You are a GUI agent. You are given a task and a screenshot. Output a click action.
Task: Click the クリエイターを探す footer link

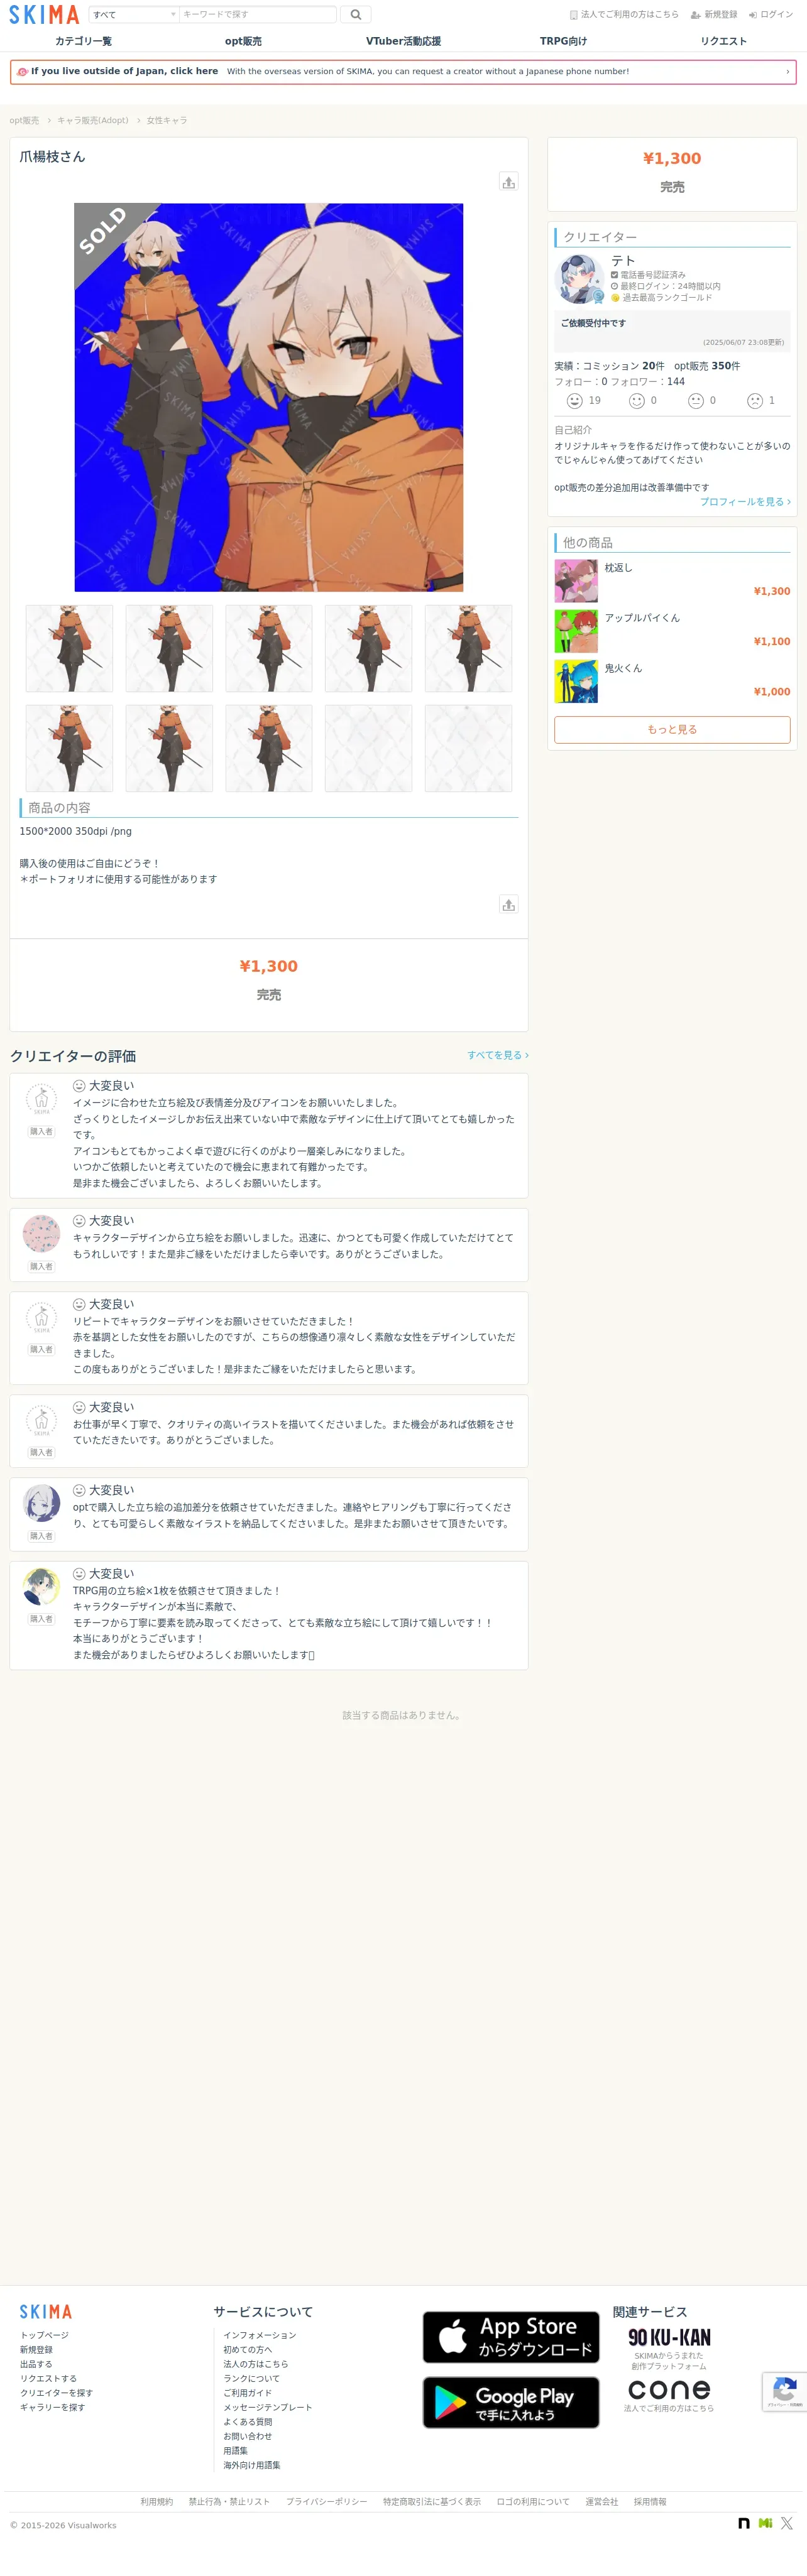point(56,2393)
